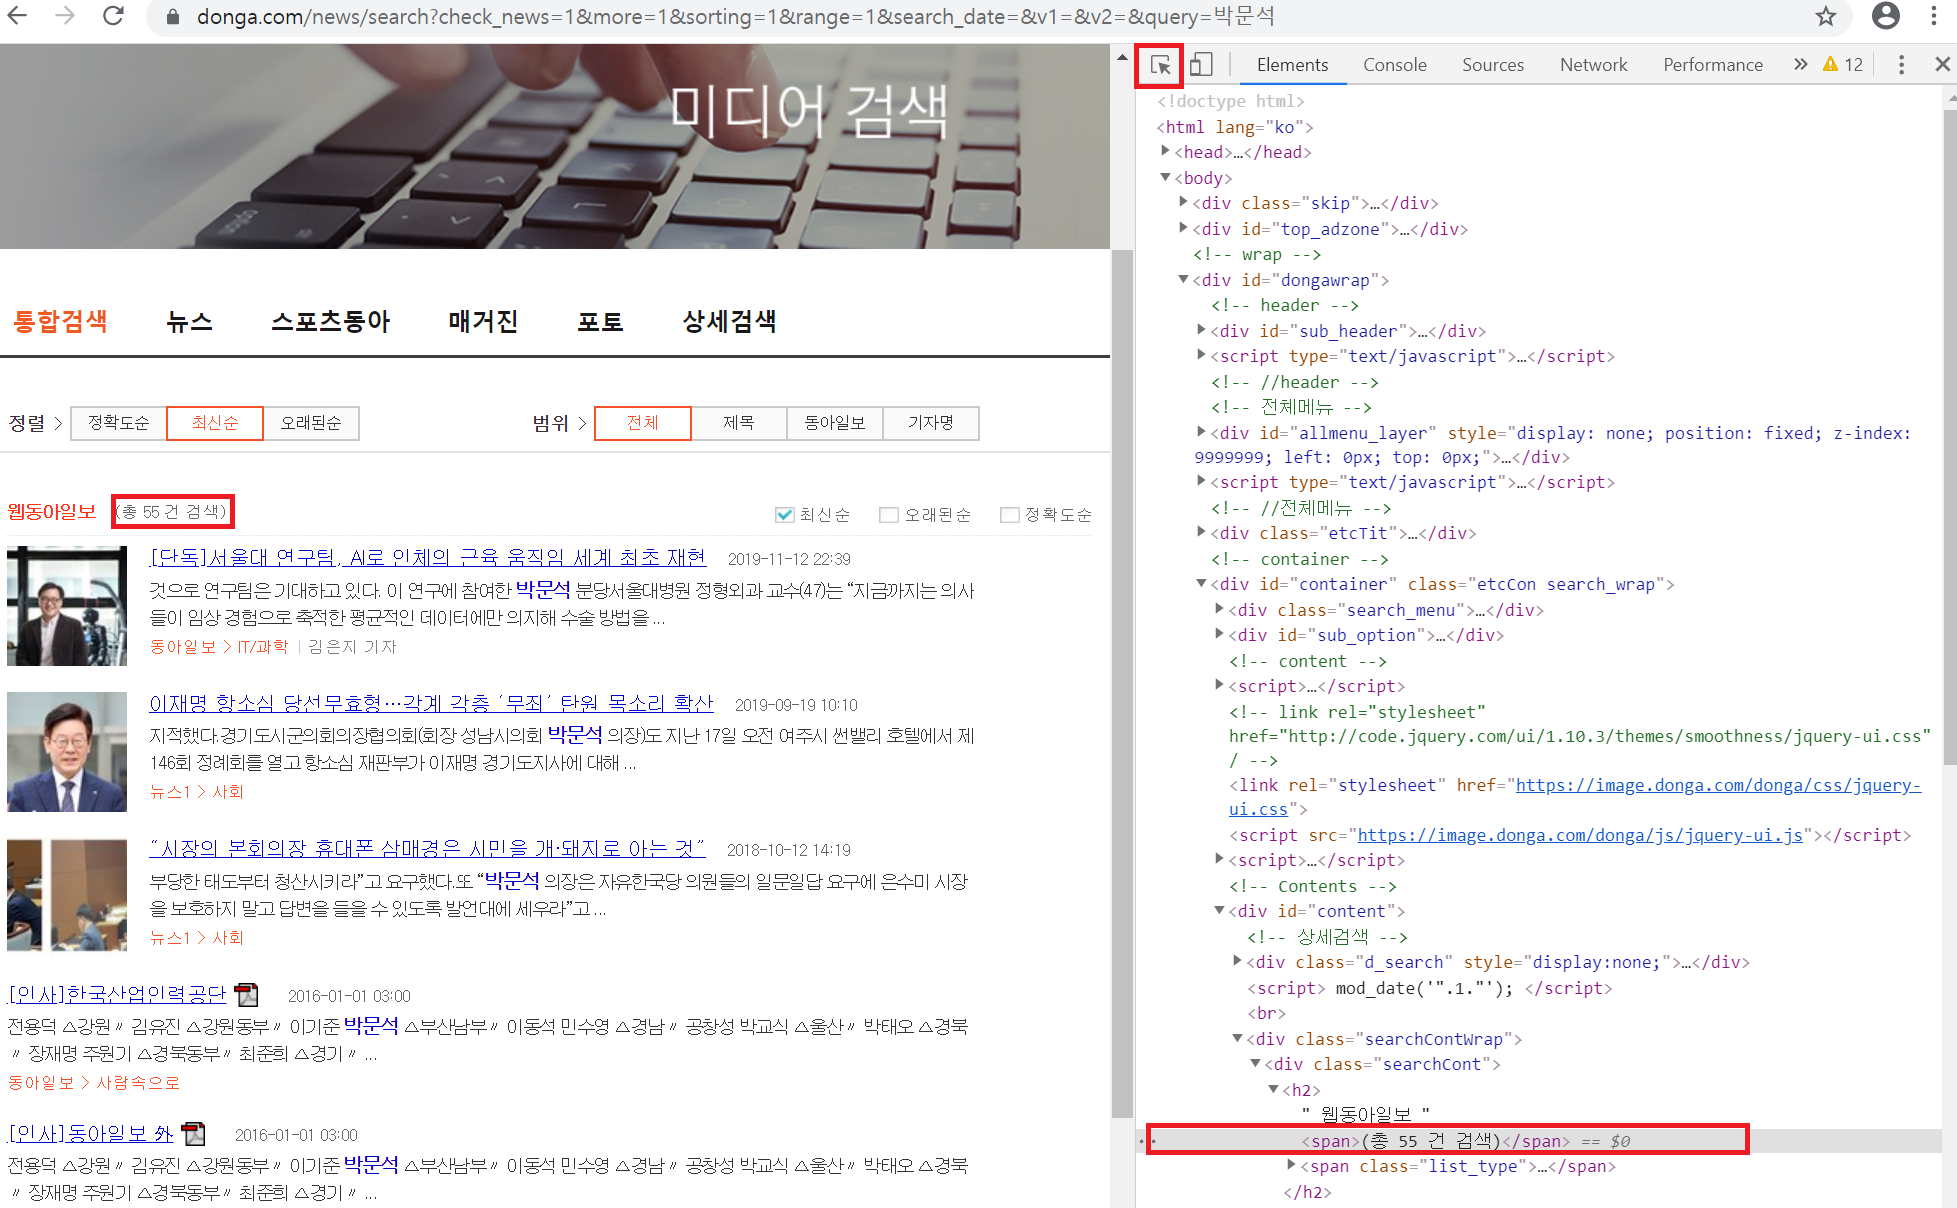The image size is (1957, 1208).
Task: Open the 통합검색 search tab
Action: [61, 321]
